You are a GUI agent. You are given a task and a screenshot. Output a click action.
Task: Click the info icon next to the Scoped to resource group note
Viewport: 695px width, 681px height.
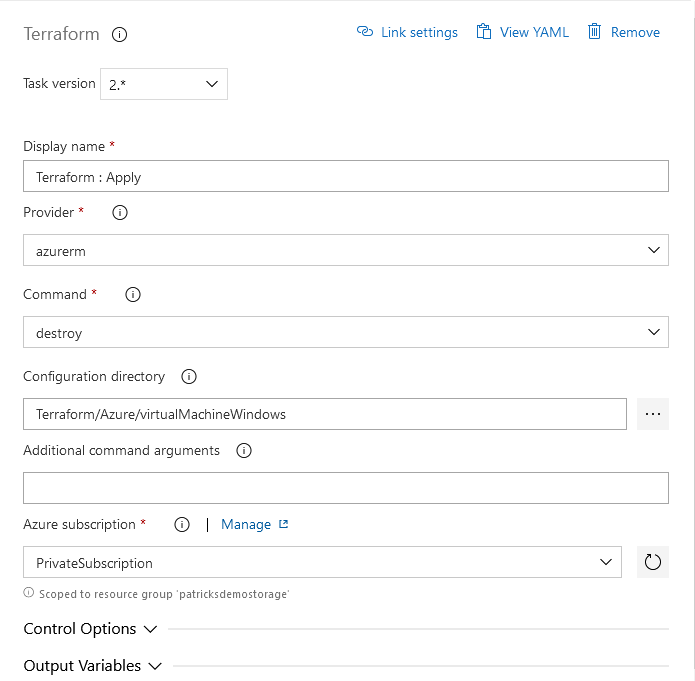[29, 593]
